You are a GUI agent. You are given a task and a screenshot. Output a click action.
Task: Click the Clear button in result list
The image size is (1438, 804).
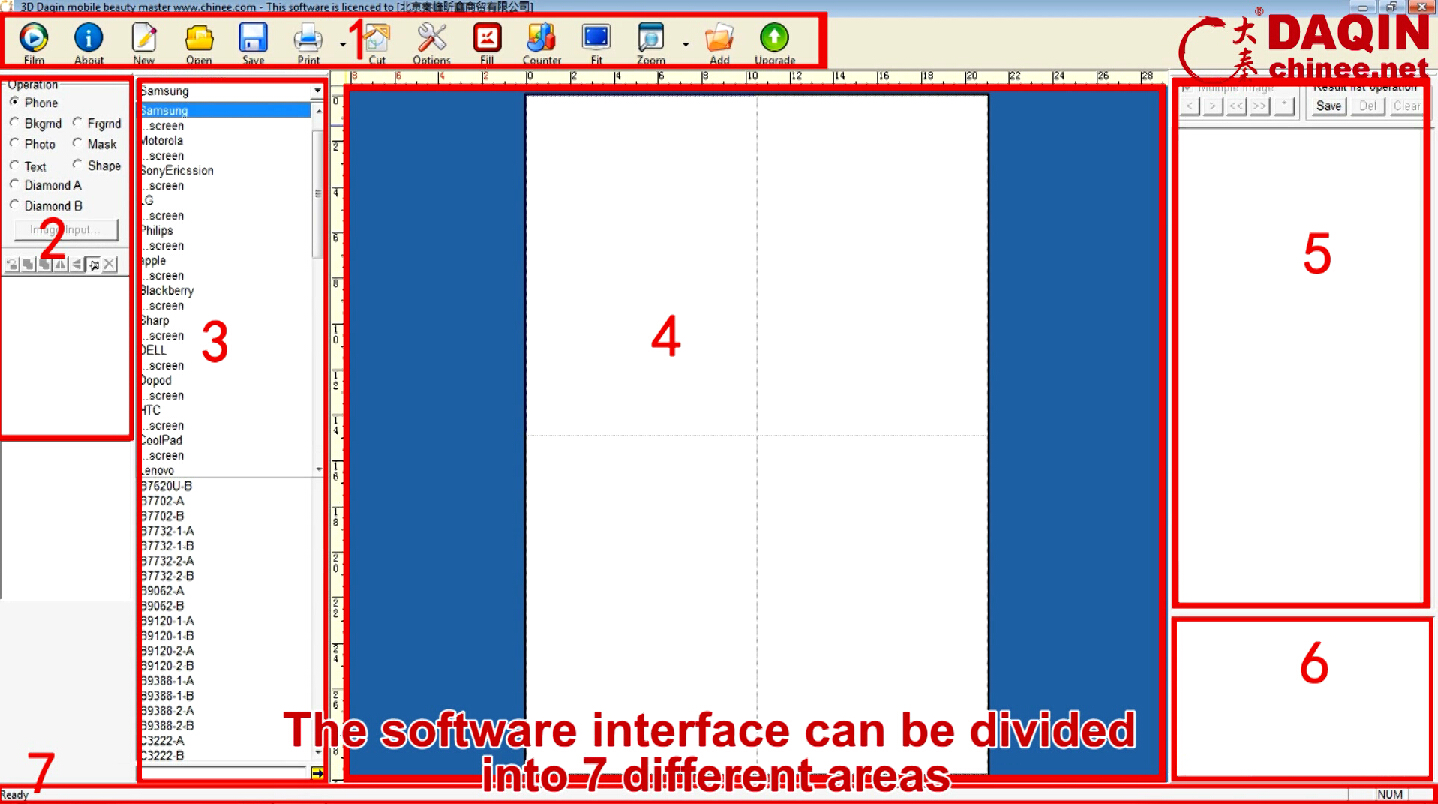(1406, 106)
